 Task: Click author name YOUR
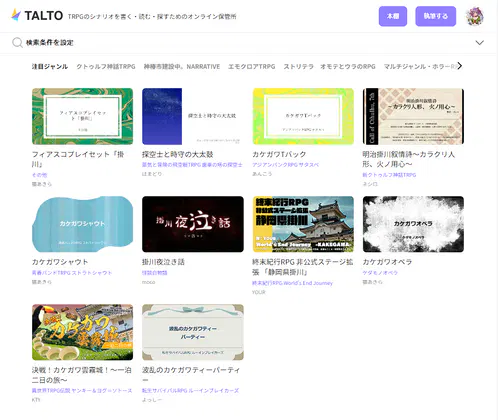259,292
